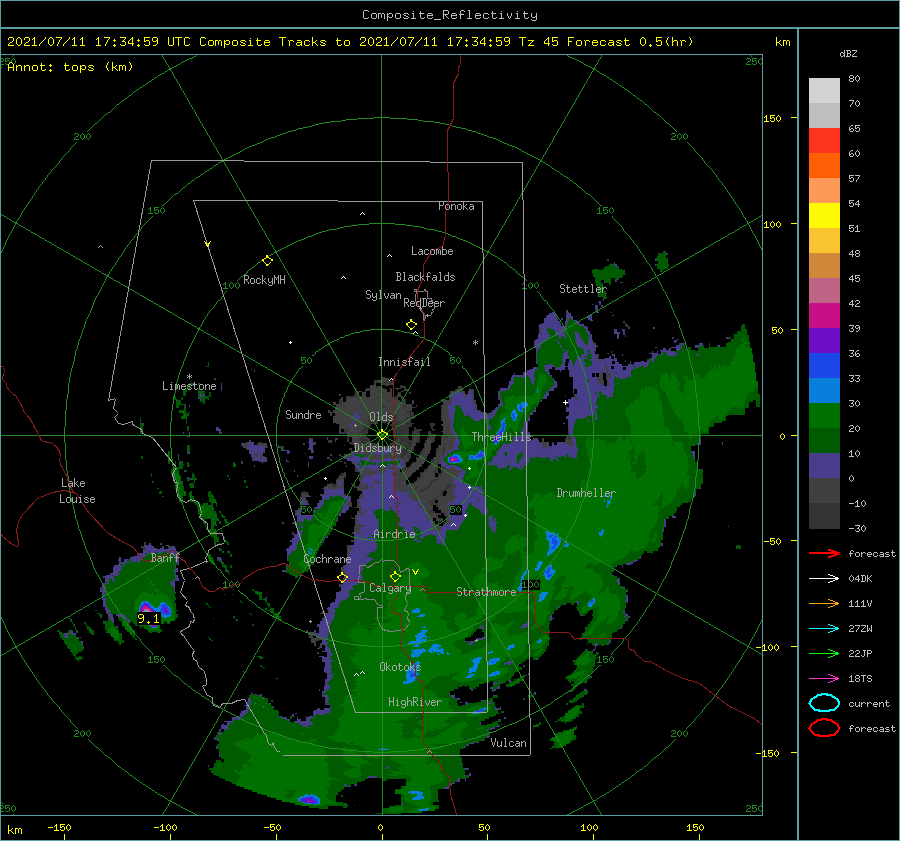Click the 80 dBZ white color swatch

(824, 90)
